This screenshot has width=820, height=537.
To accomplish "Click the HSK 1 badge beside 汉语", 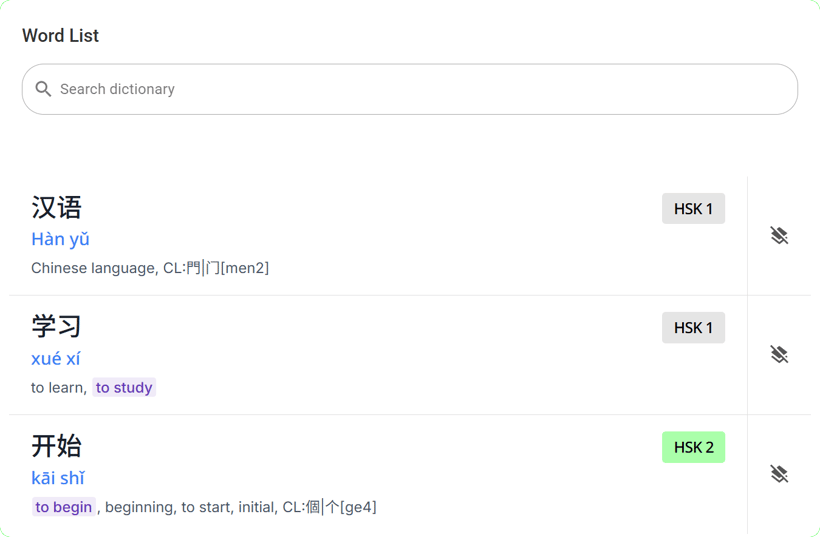I will click(693, 209).
